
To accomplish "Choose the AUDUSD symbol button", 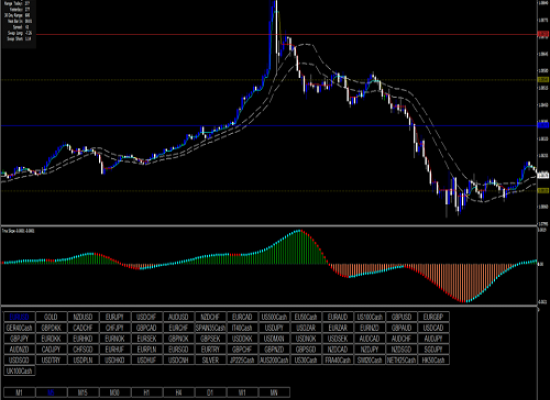I will pyautogui.click(x=179, y=317).
